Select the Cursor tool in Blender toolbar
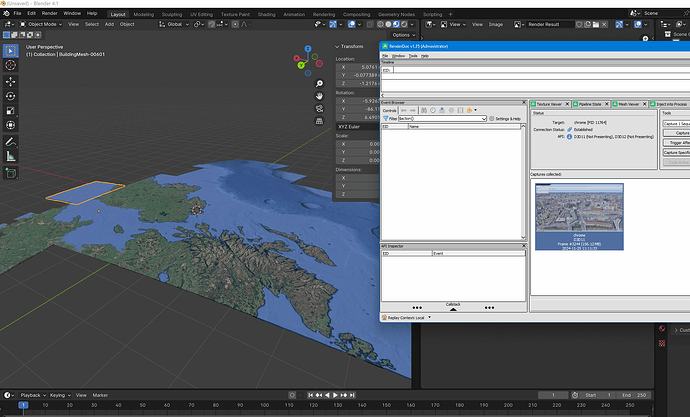690x417 pixels. [11, 65]
